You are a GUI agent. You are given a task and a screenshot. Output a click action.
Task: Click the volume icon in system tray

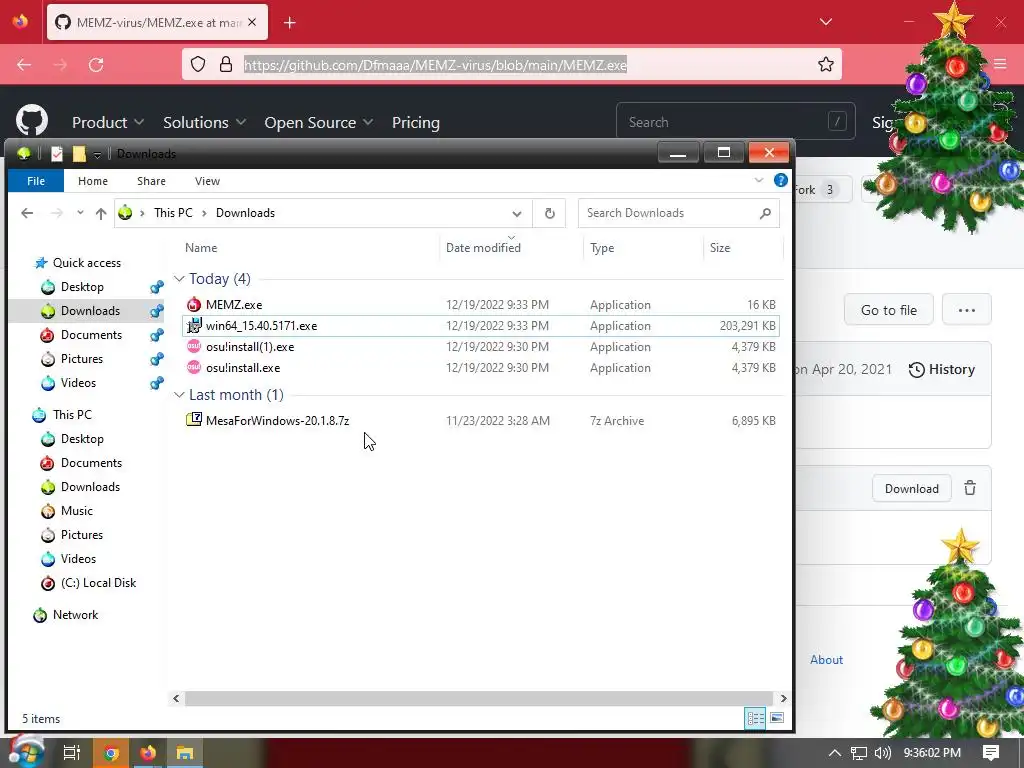[883, 753]
